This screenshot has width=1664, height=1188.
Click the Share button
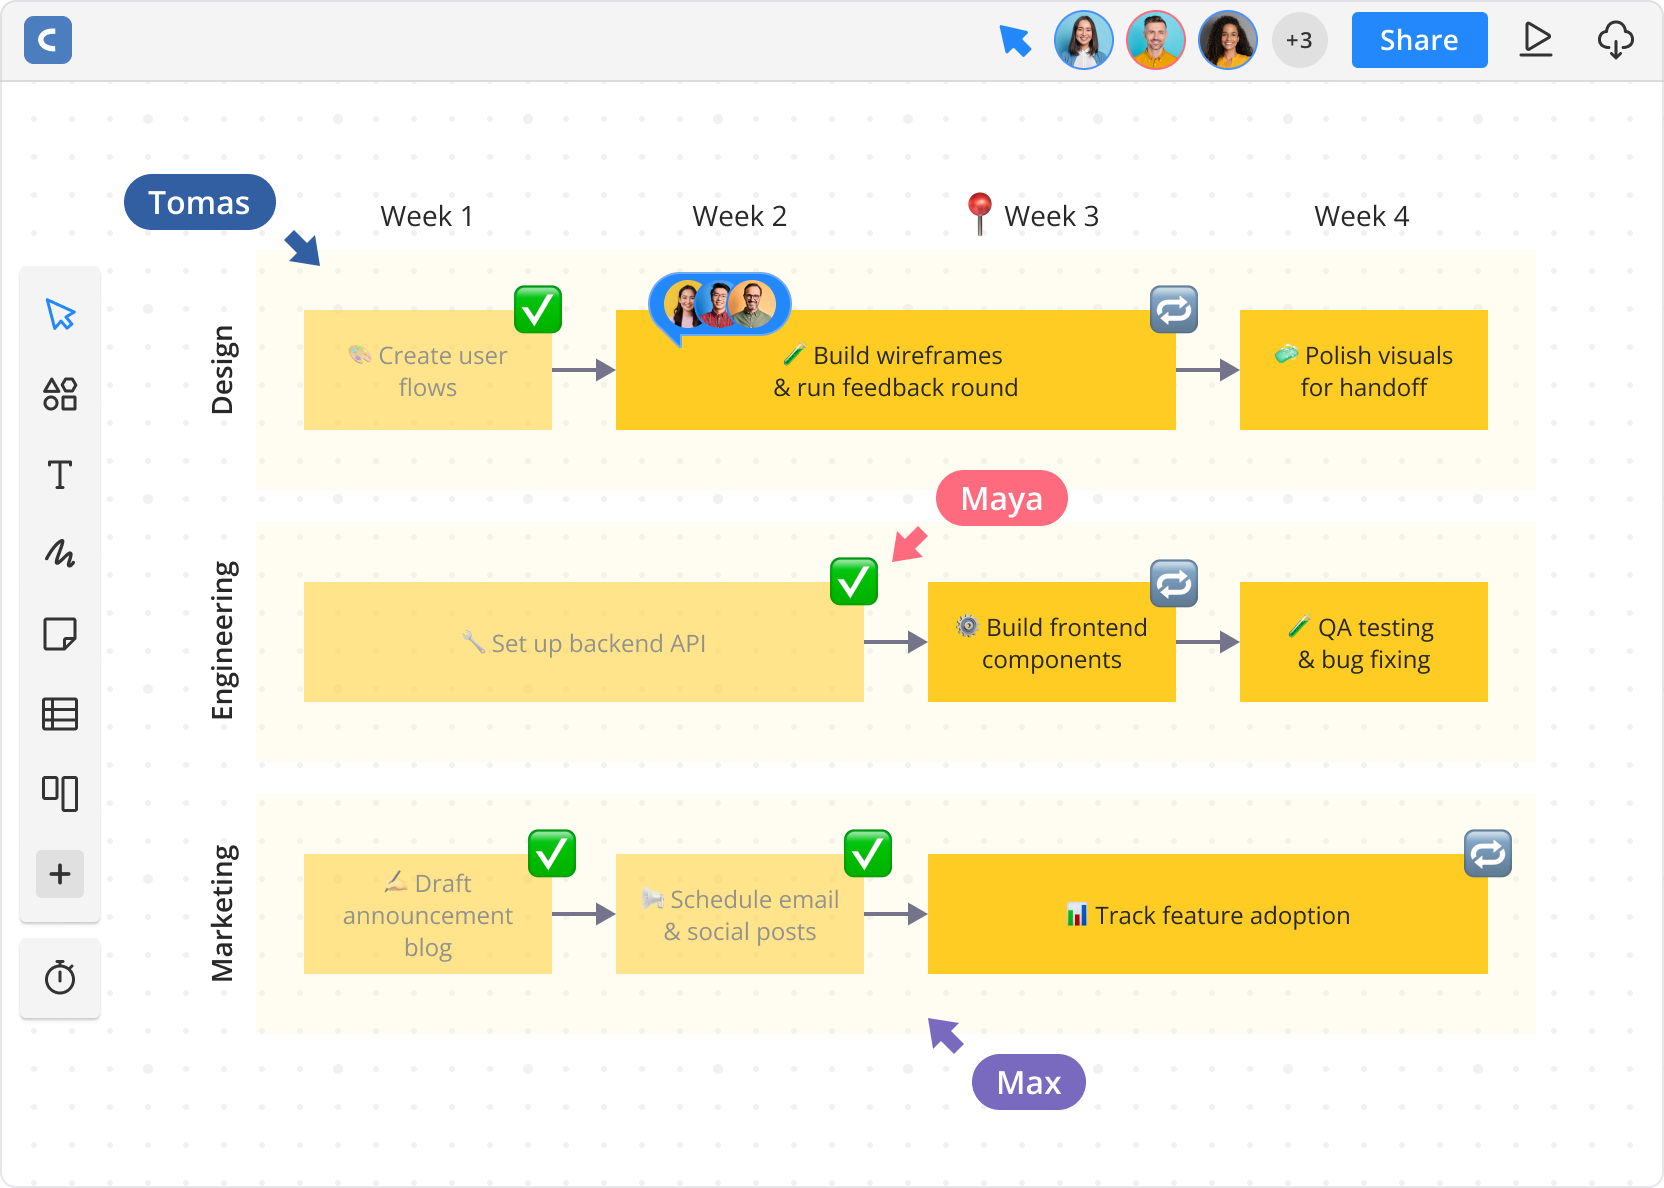point(1419,40)
